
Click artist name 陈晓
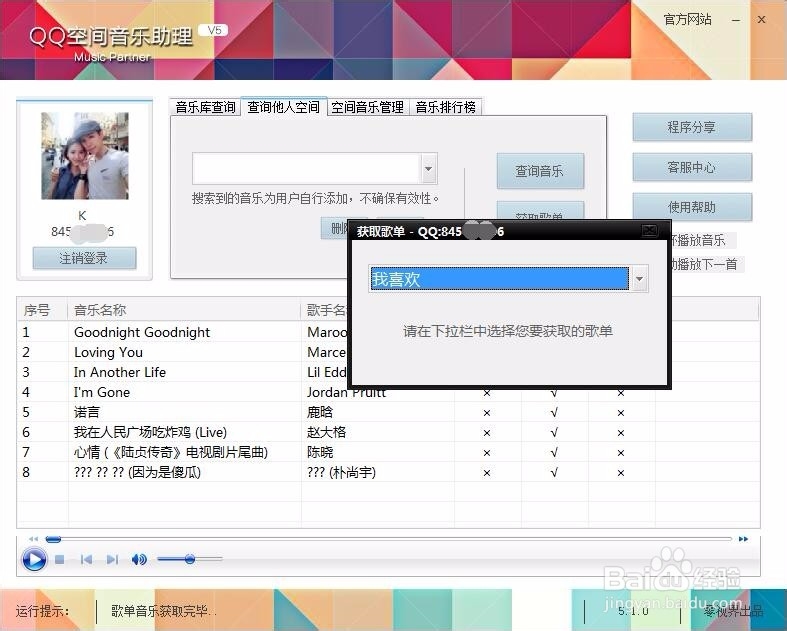point(320,453)
